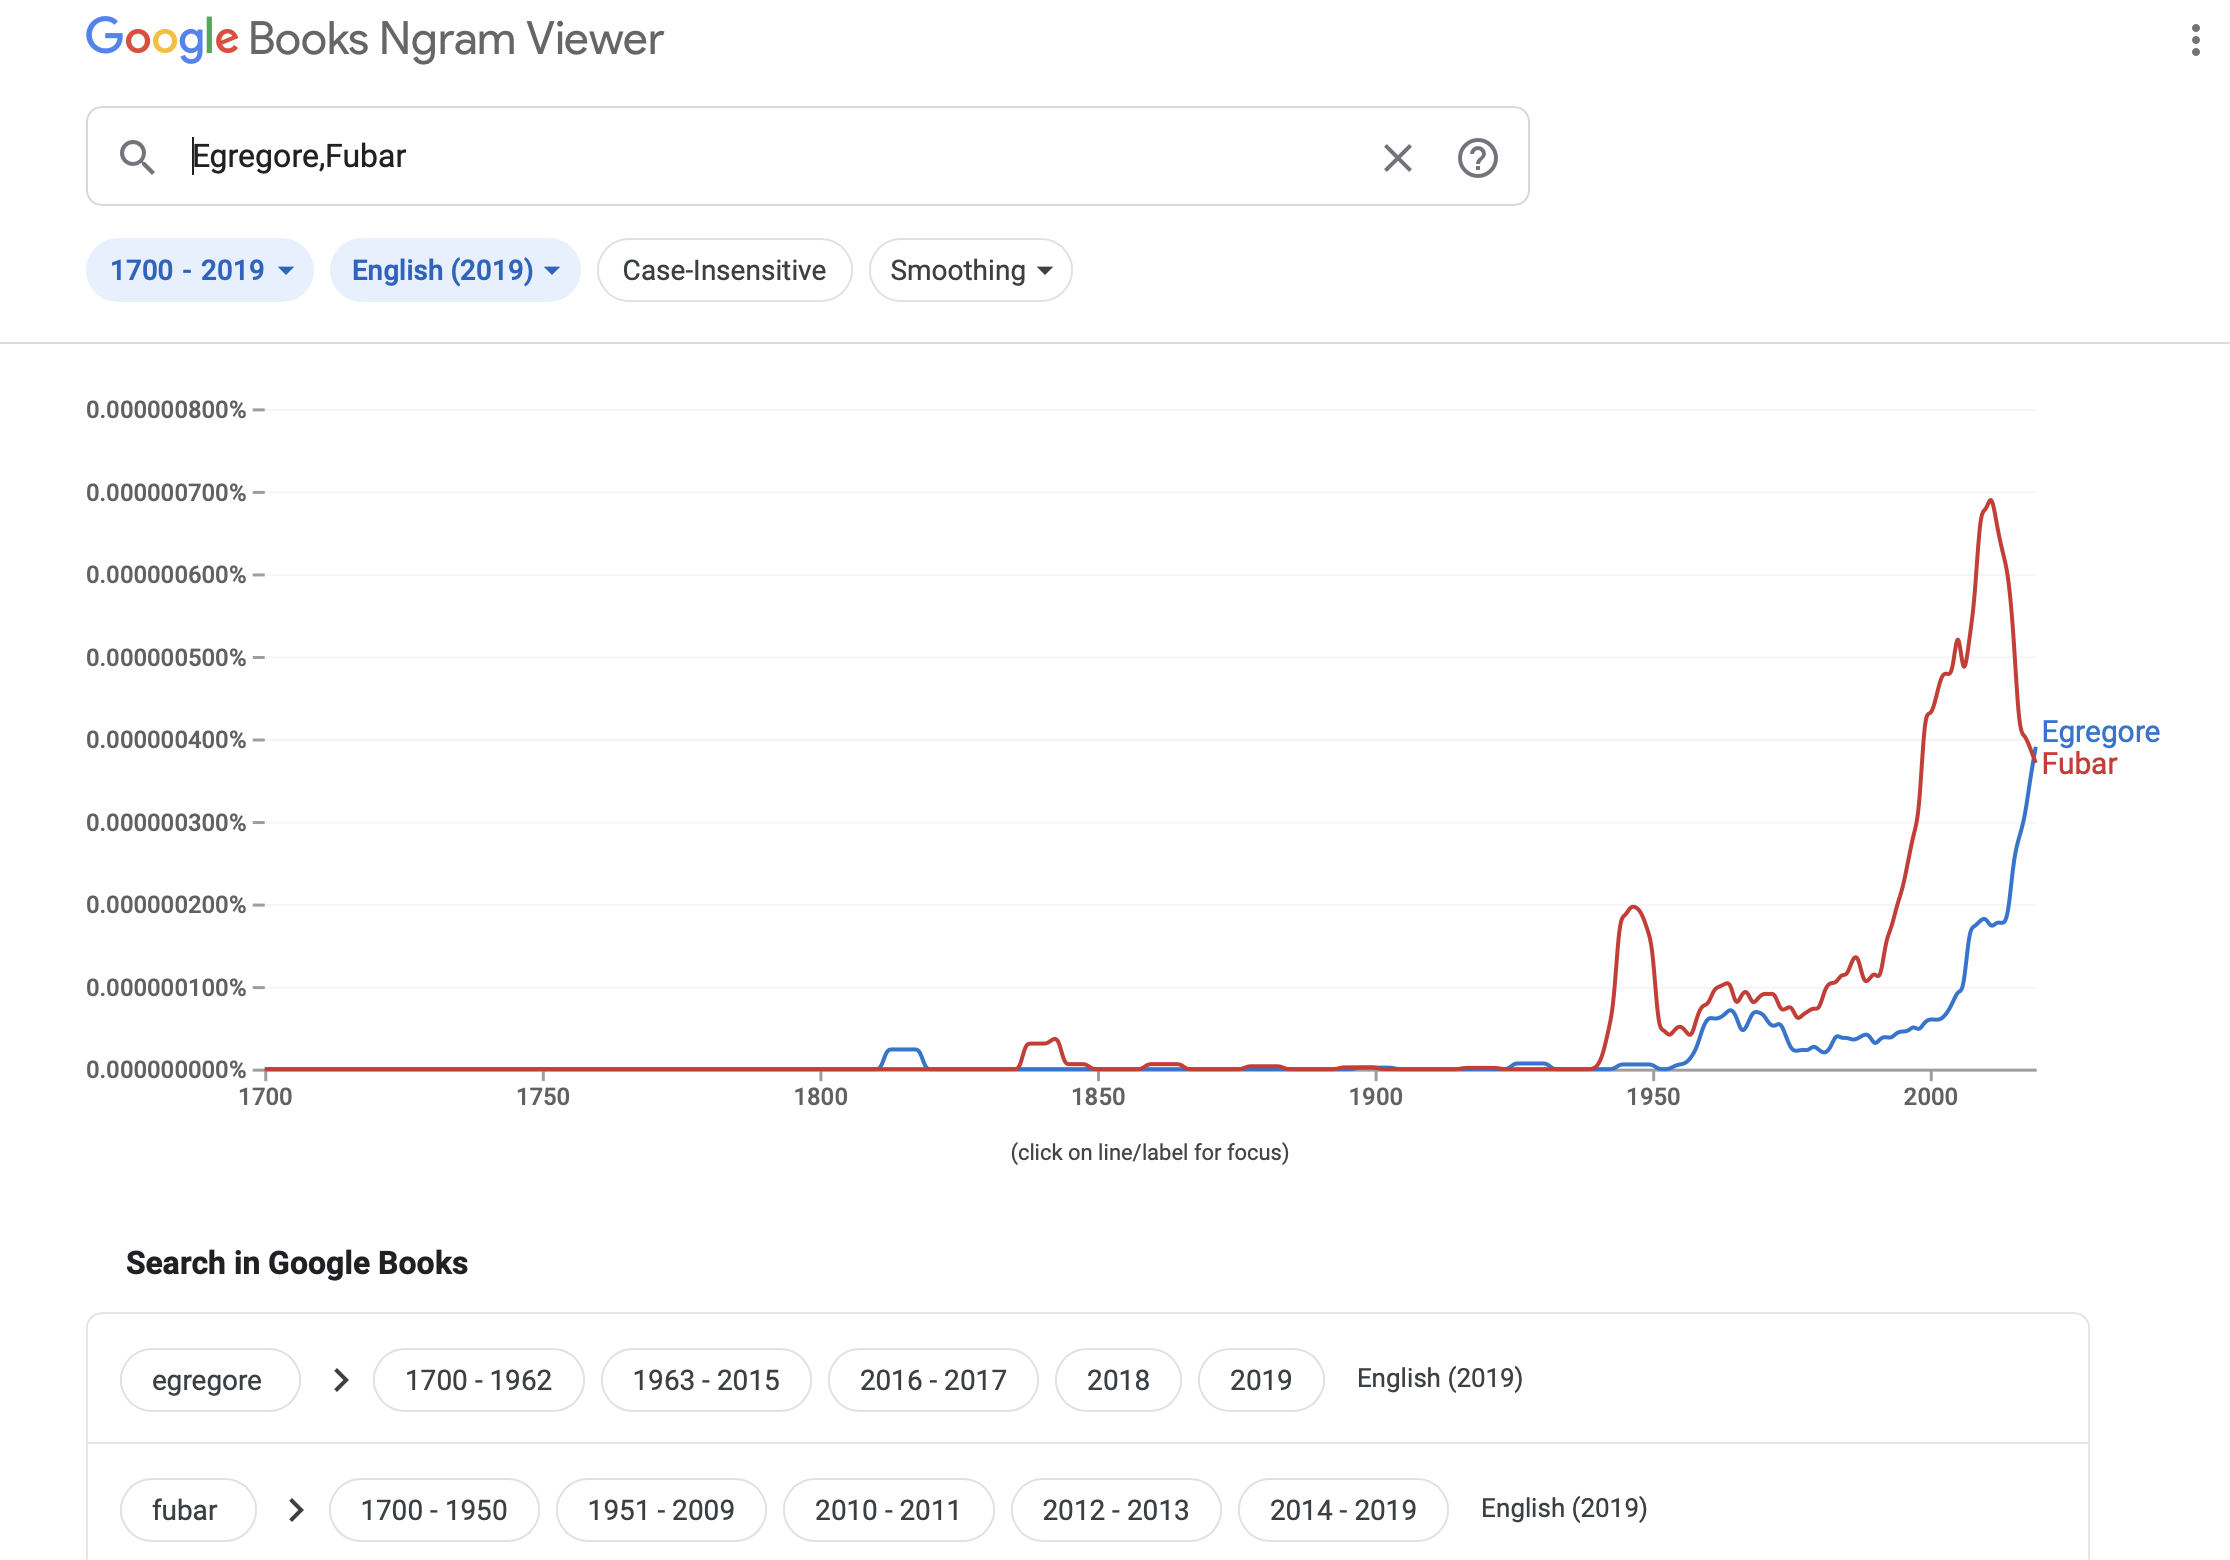Select the fubar search chip
Image resolution: width=2230 pixels, height=1560 pixels.
point(185,1510)
